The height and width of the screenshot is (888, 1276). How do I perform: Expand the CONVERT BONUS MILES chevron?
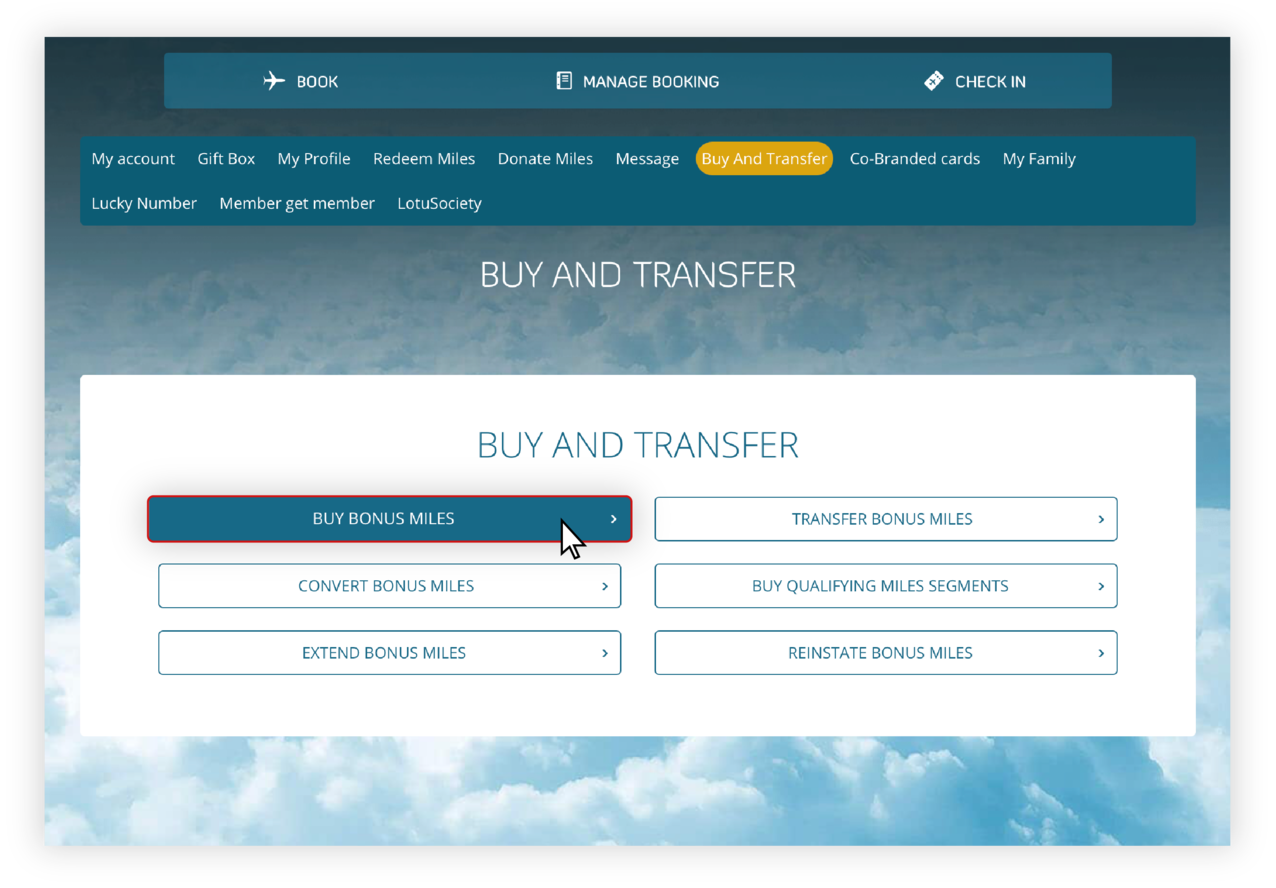[603, 586]
